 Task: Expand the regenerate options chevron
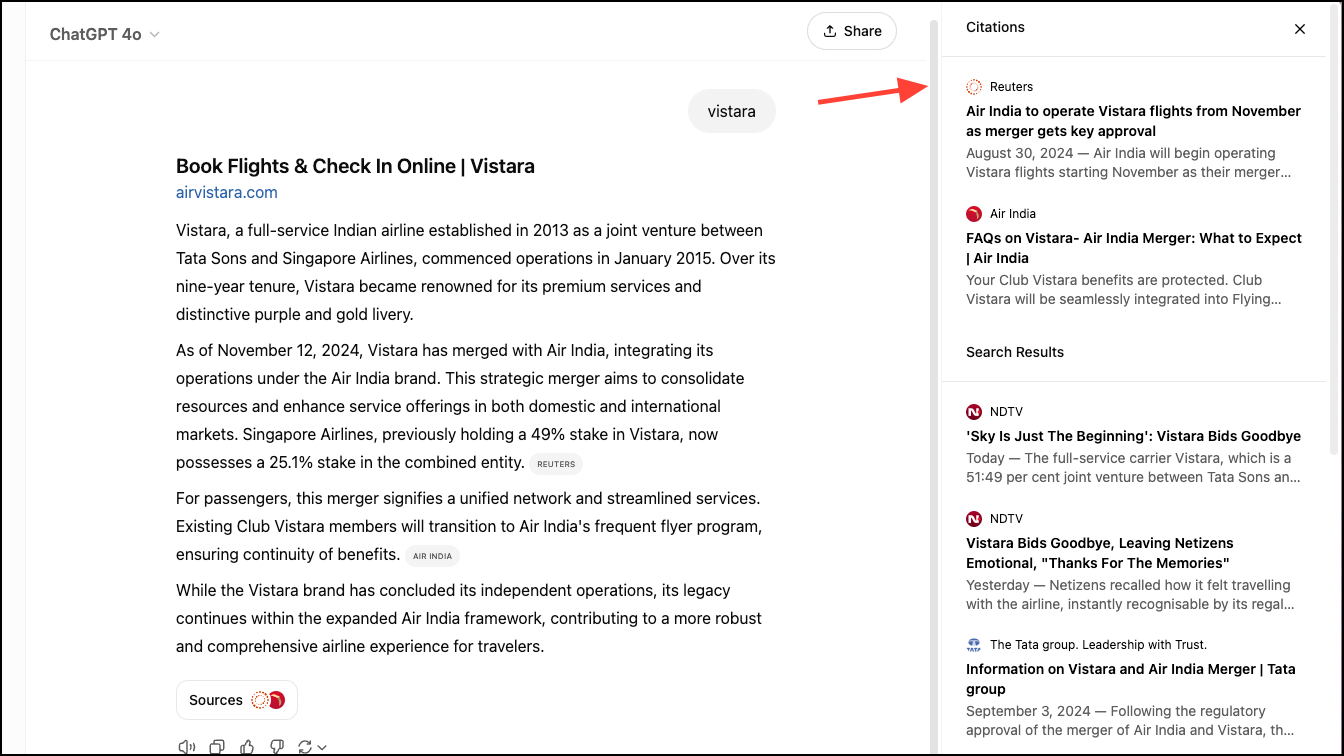click(322, 746)
